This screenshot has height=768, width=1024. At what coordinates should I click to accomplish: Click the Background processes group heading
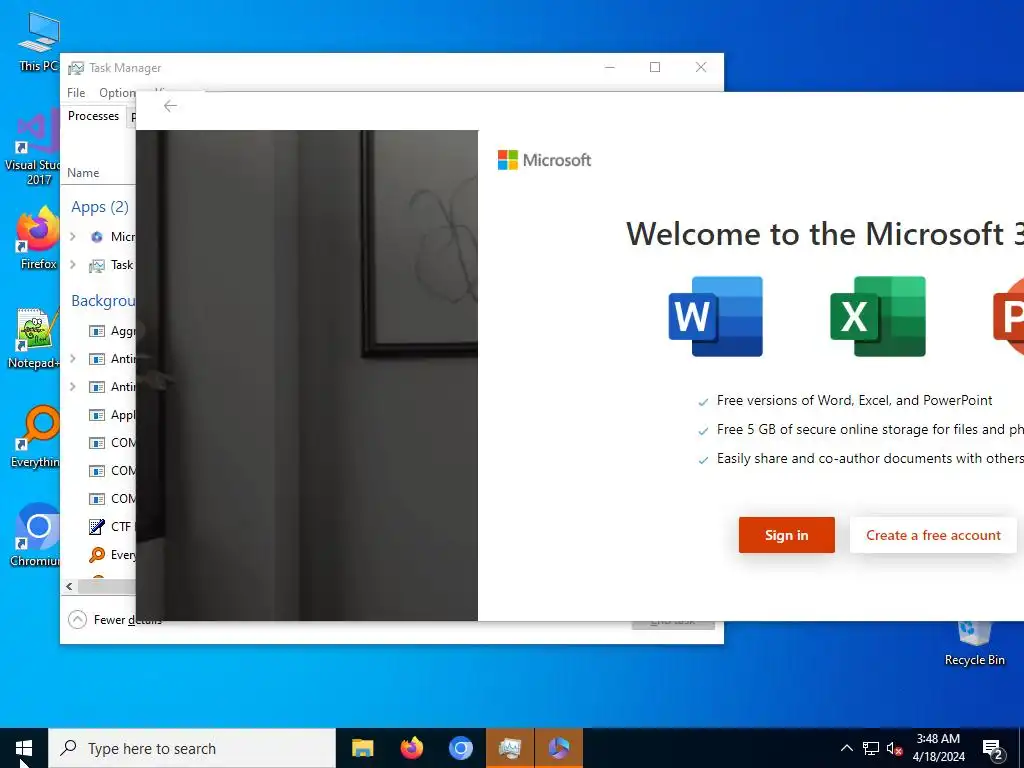(103, 300)
